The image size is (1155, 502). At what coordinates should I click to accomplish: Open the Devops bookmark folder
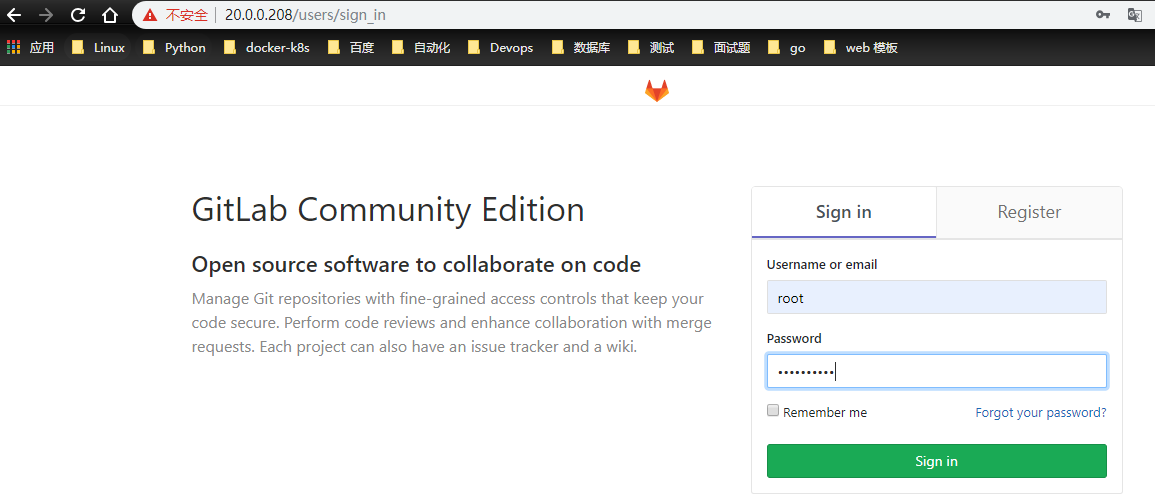(x=501, y=48)
